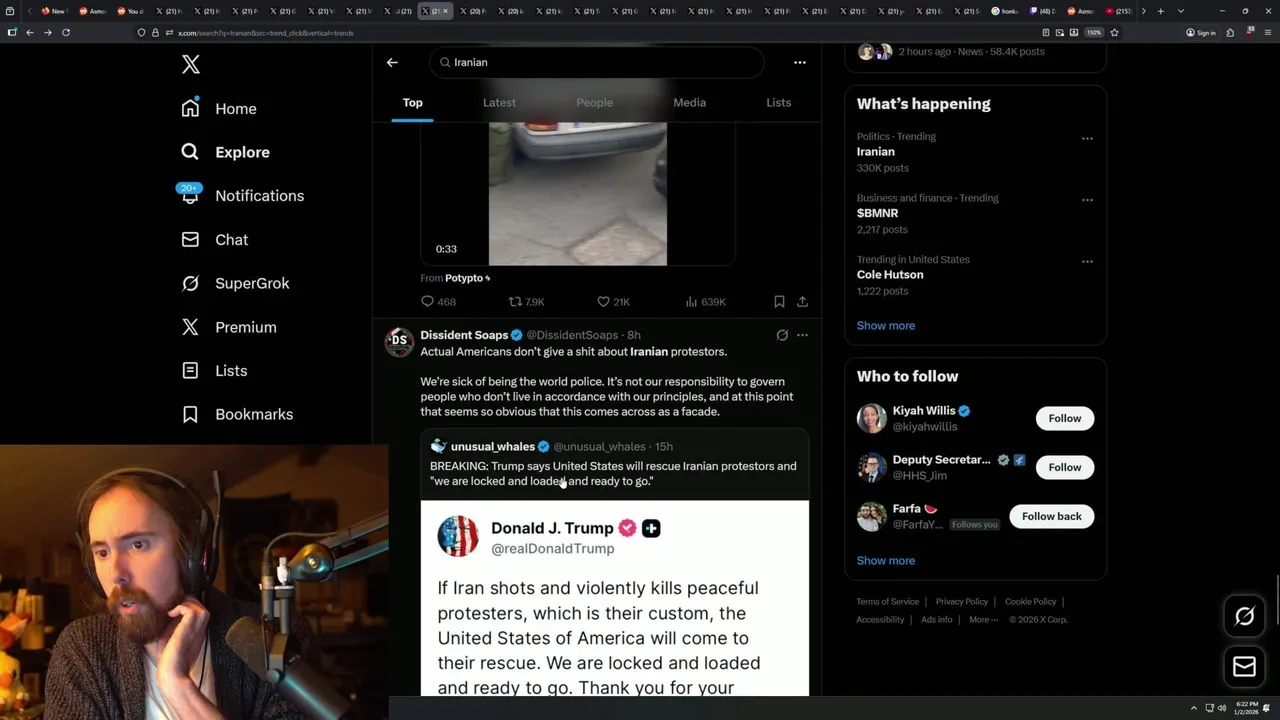
Task: Open search options three-dot menu
Action: pos(799,62)
